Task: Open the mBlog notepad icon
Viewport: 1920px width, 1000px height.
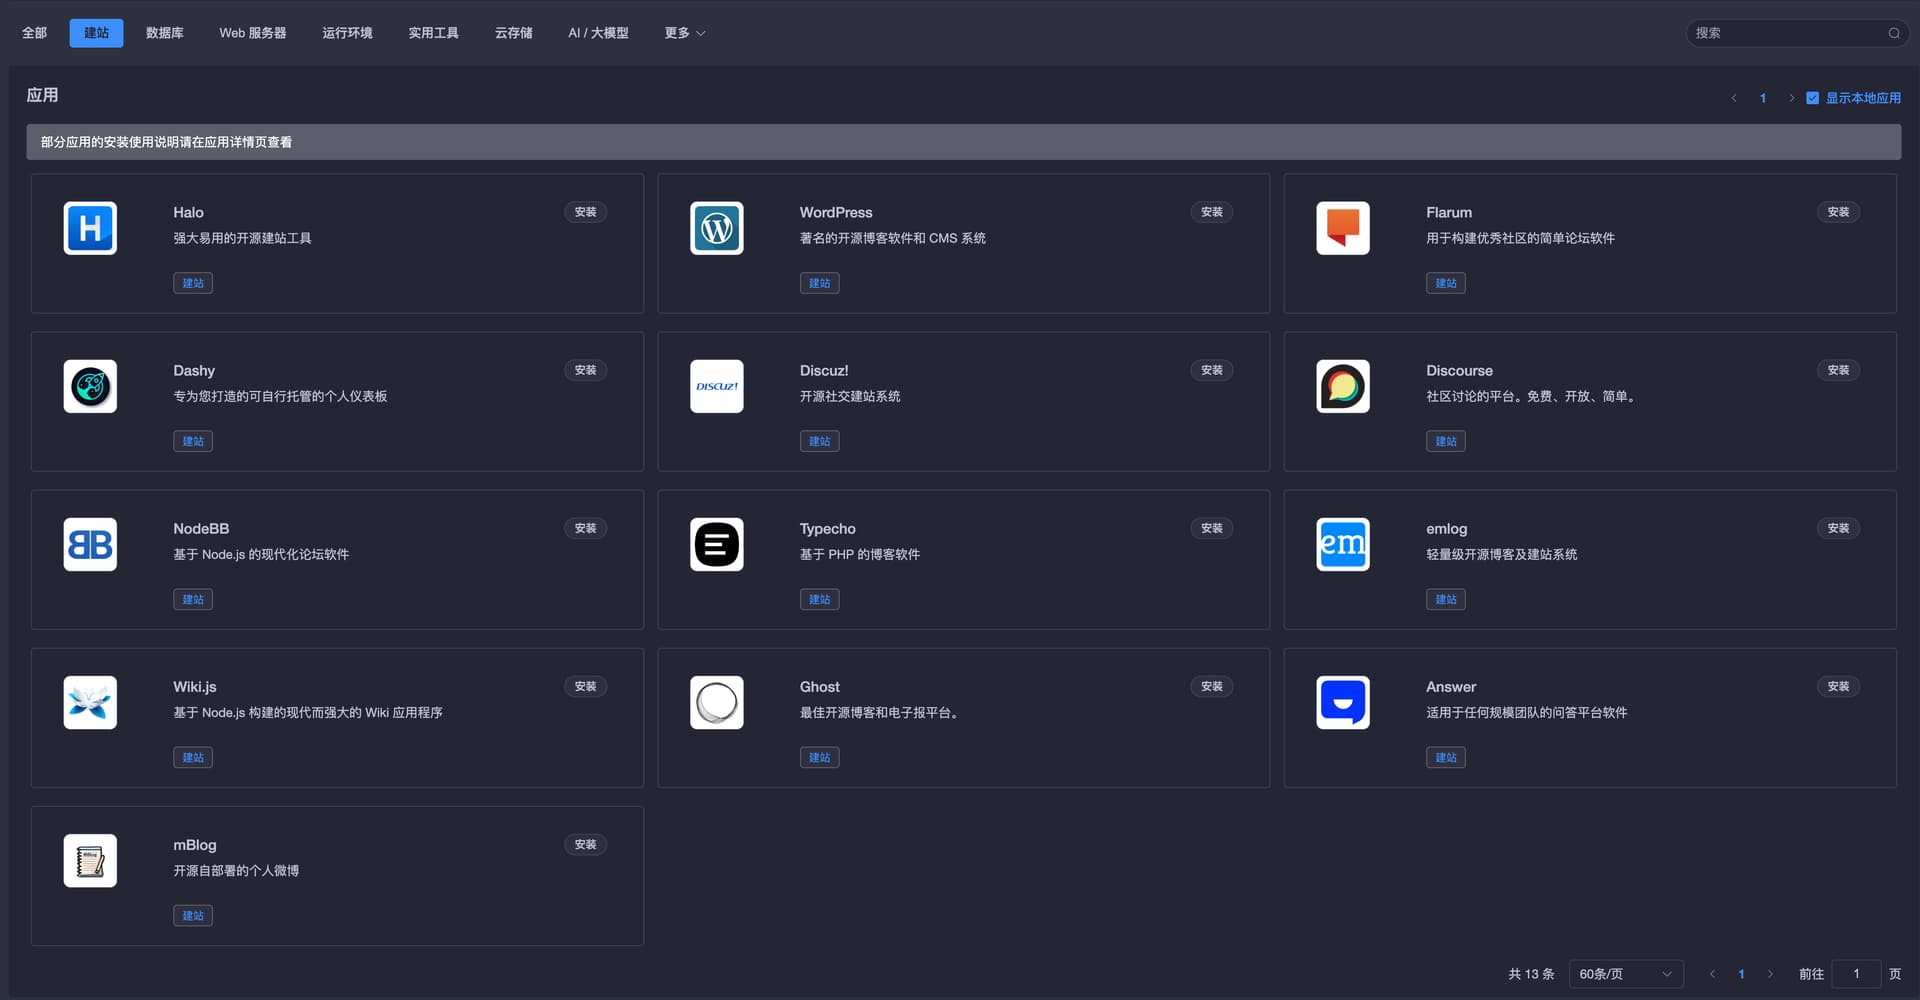Action: 90,860
